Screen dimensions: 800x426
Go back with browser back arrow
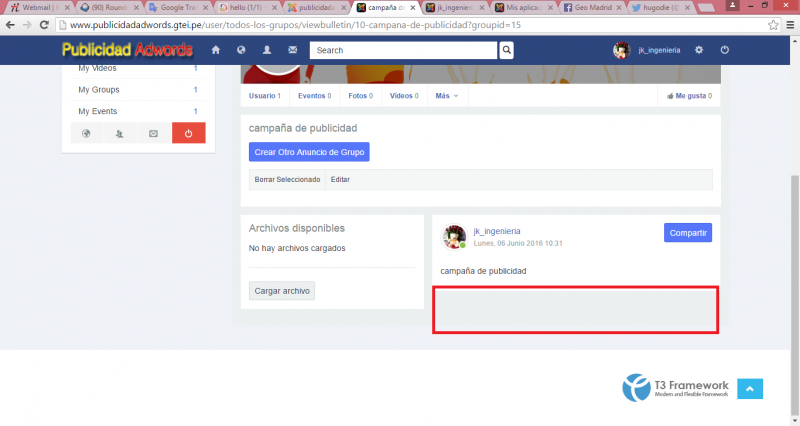[x=11, y=25]
